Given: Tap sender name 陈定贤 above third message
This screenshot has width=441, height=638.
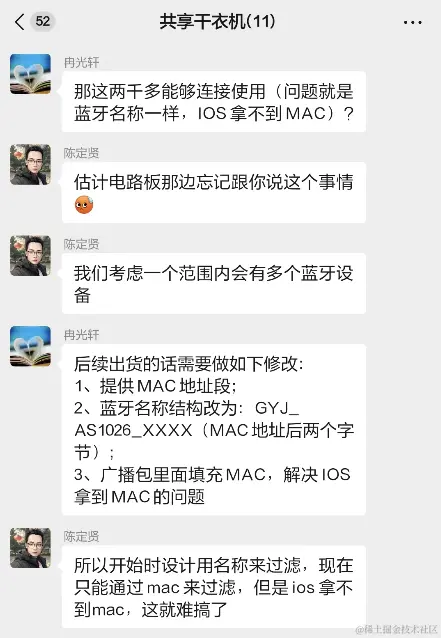Looking at the screenshot, I should tap(81, 244).
